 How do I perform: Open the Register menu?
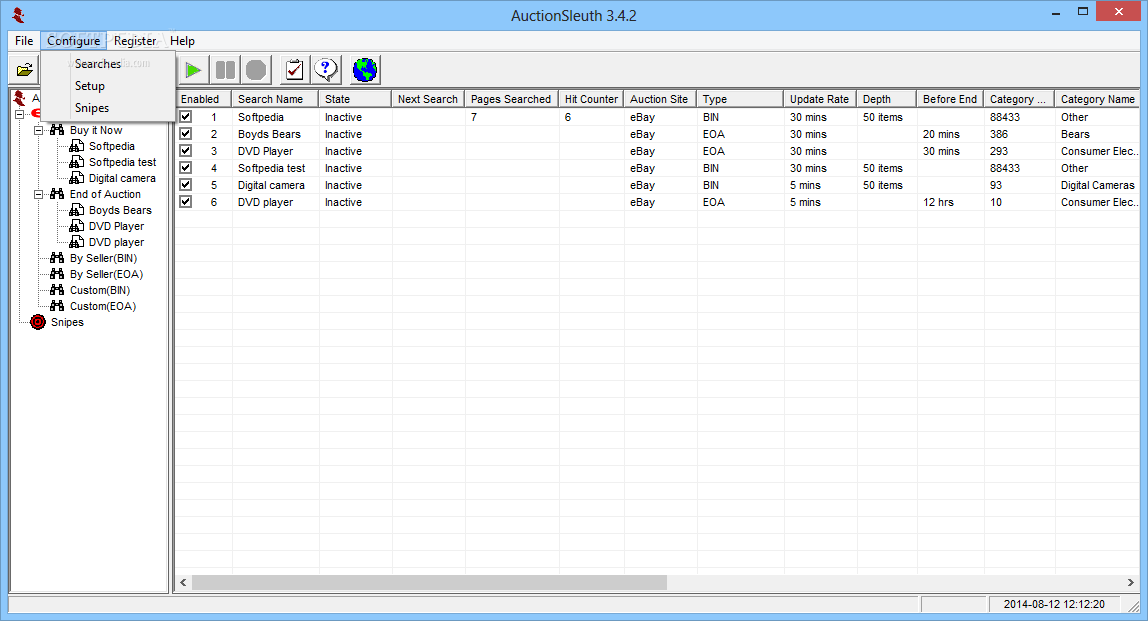coord(135,41)
